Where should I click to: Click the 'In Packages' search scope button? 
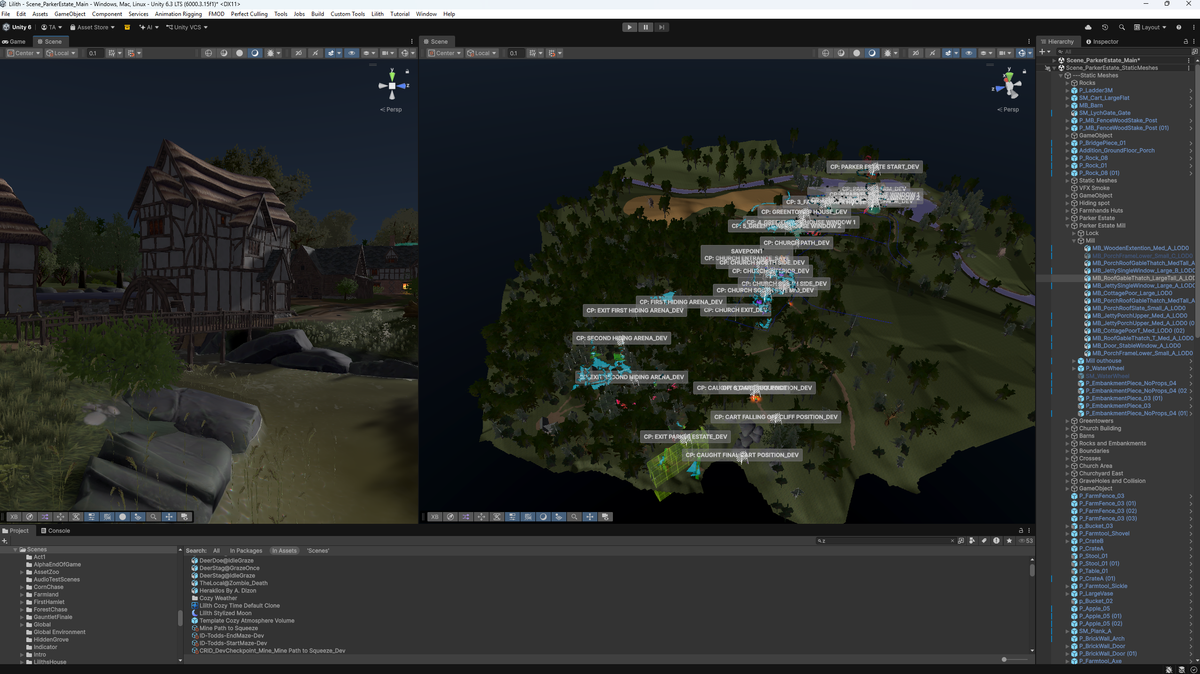pyautogui.click(x=246, y=551)
